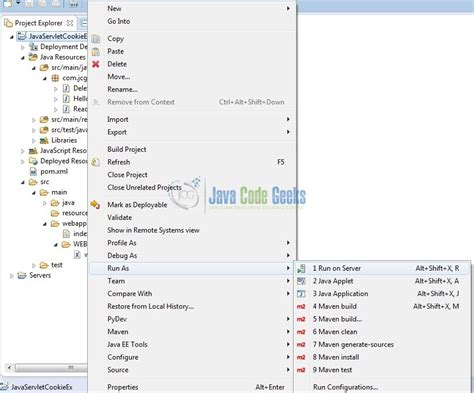This screenshot has width=474, height=393.
Task: Click the Deployment Descriptor icon
Action: coord(33,47)
